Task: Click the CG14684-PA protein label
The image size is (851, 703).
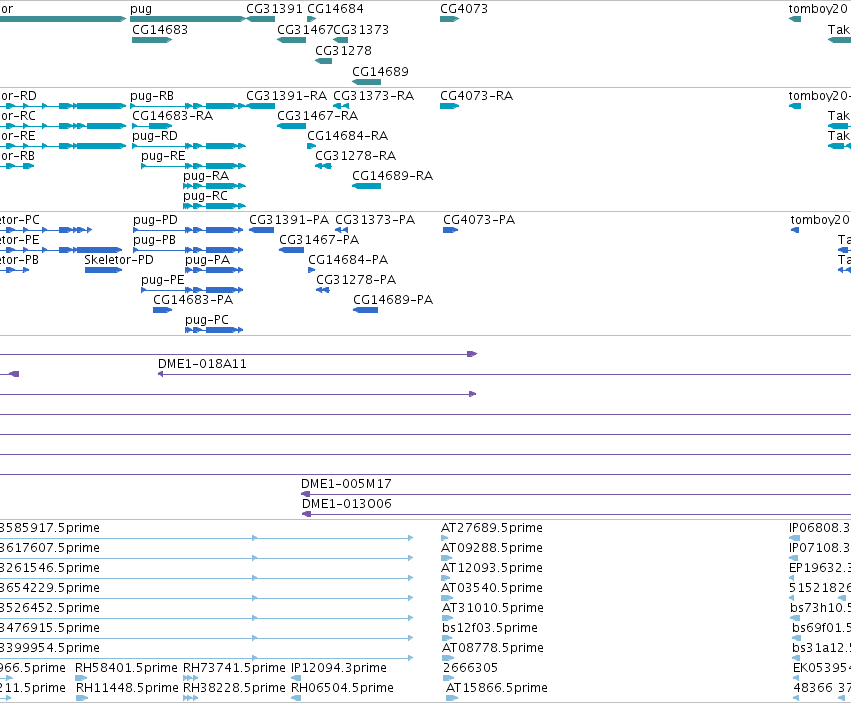Action: tap(348, 261)
